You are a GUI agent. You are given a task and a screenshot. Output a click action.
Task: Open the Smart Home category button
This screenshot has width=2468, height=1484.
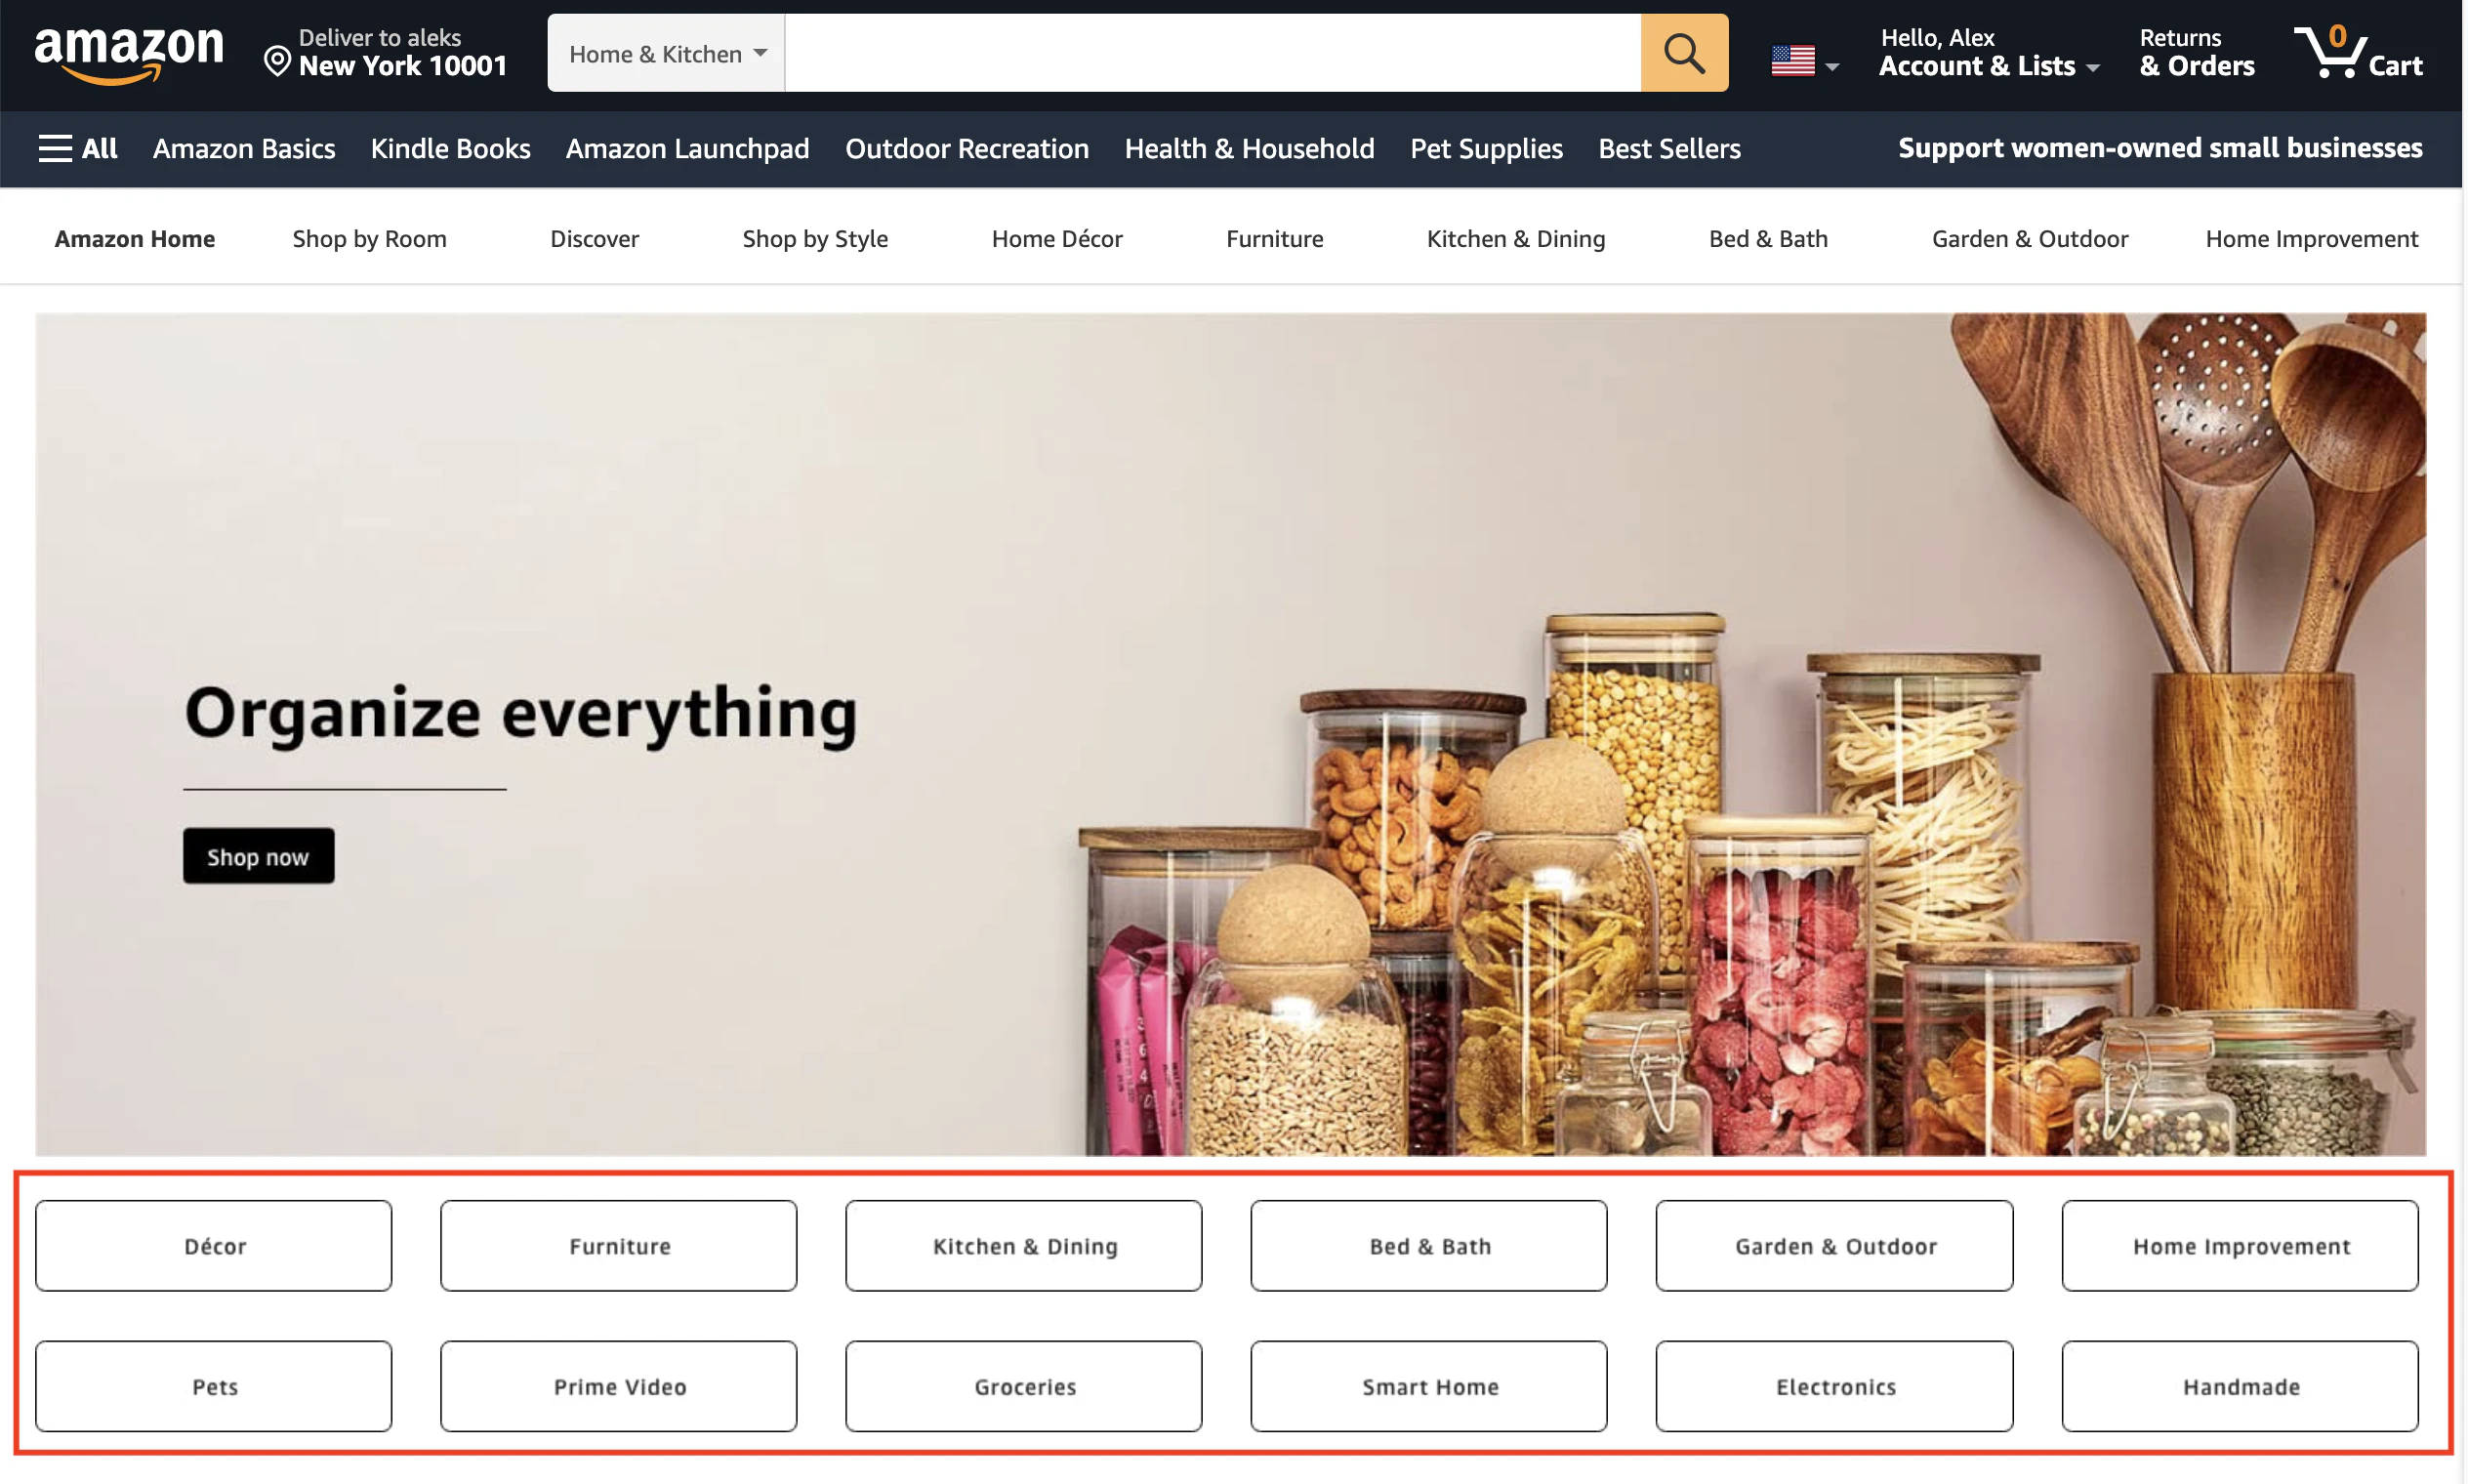pyautogui.click(x=1429, y=1386)
